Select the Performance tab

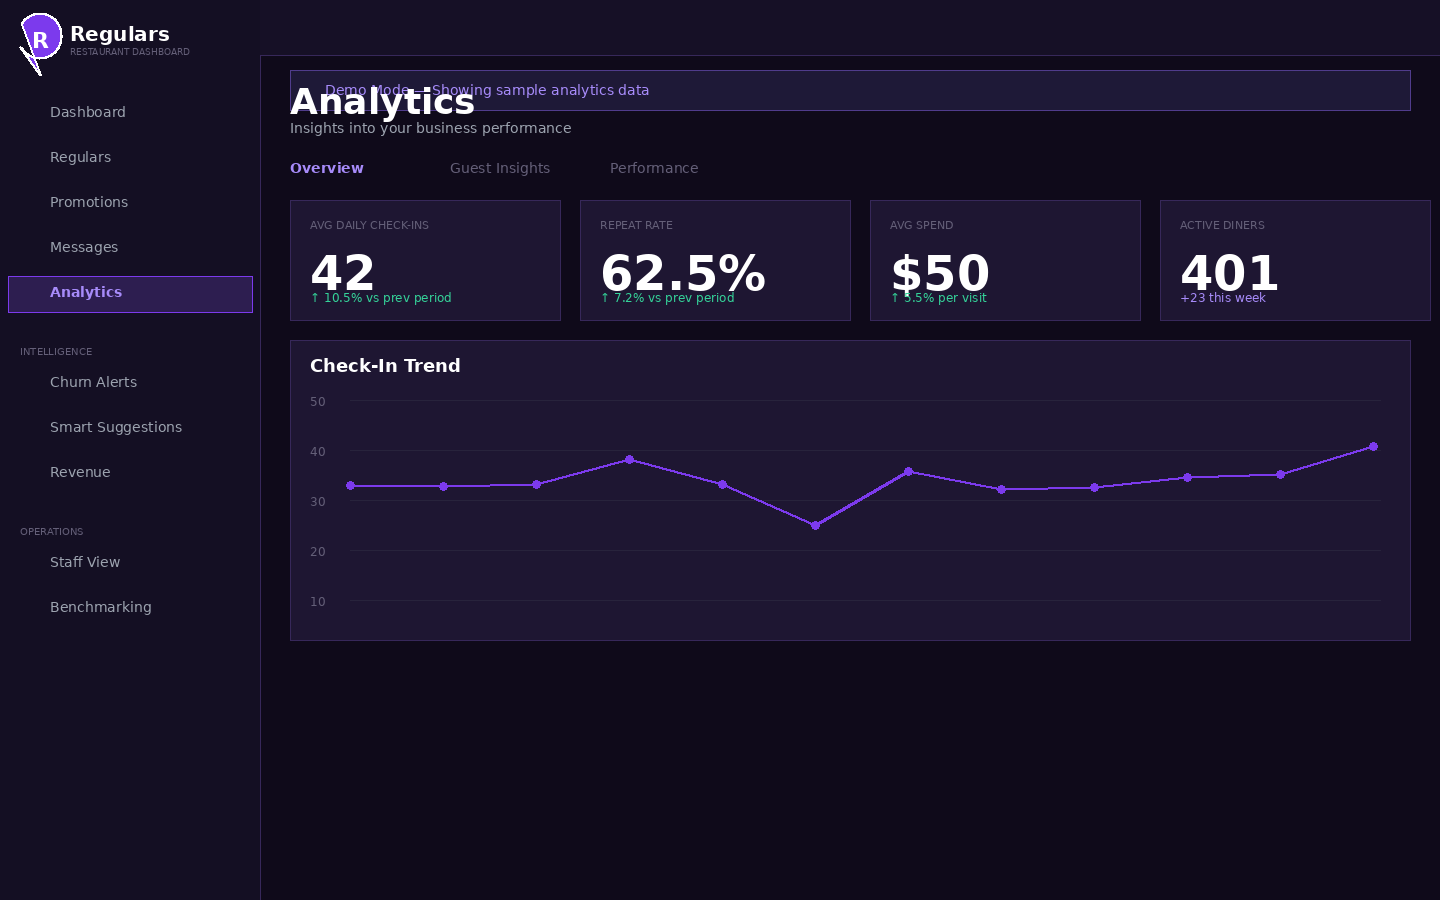(x=654, y=168)
